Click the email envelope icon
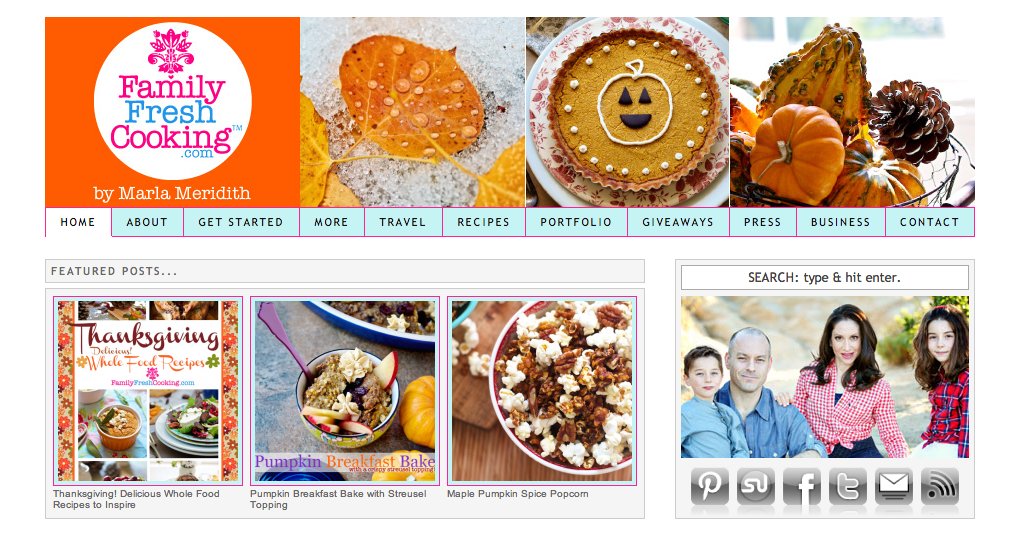Viewport: 1017px width, 540px height. [894, 486]
